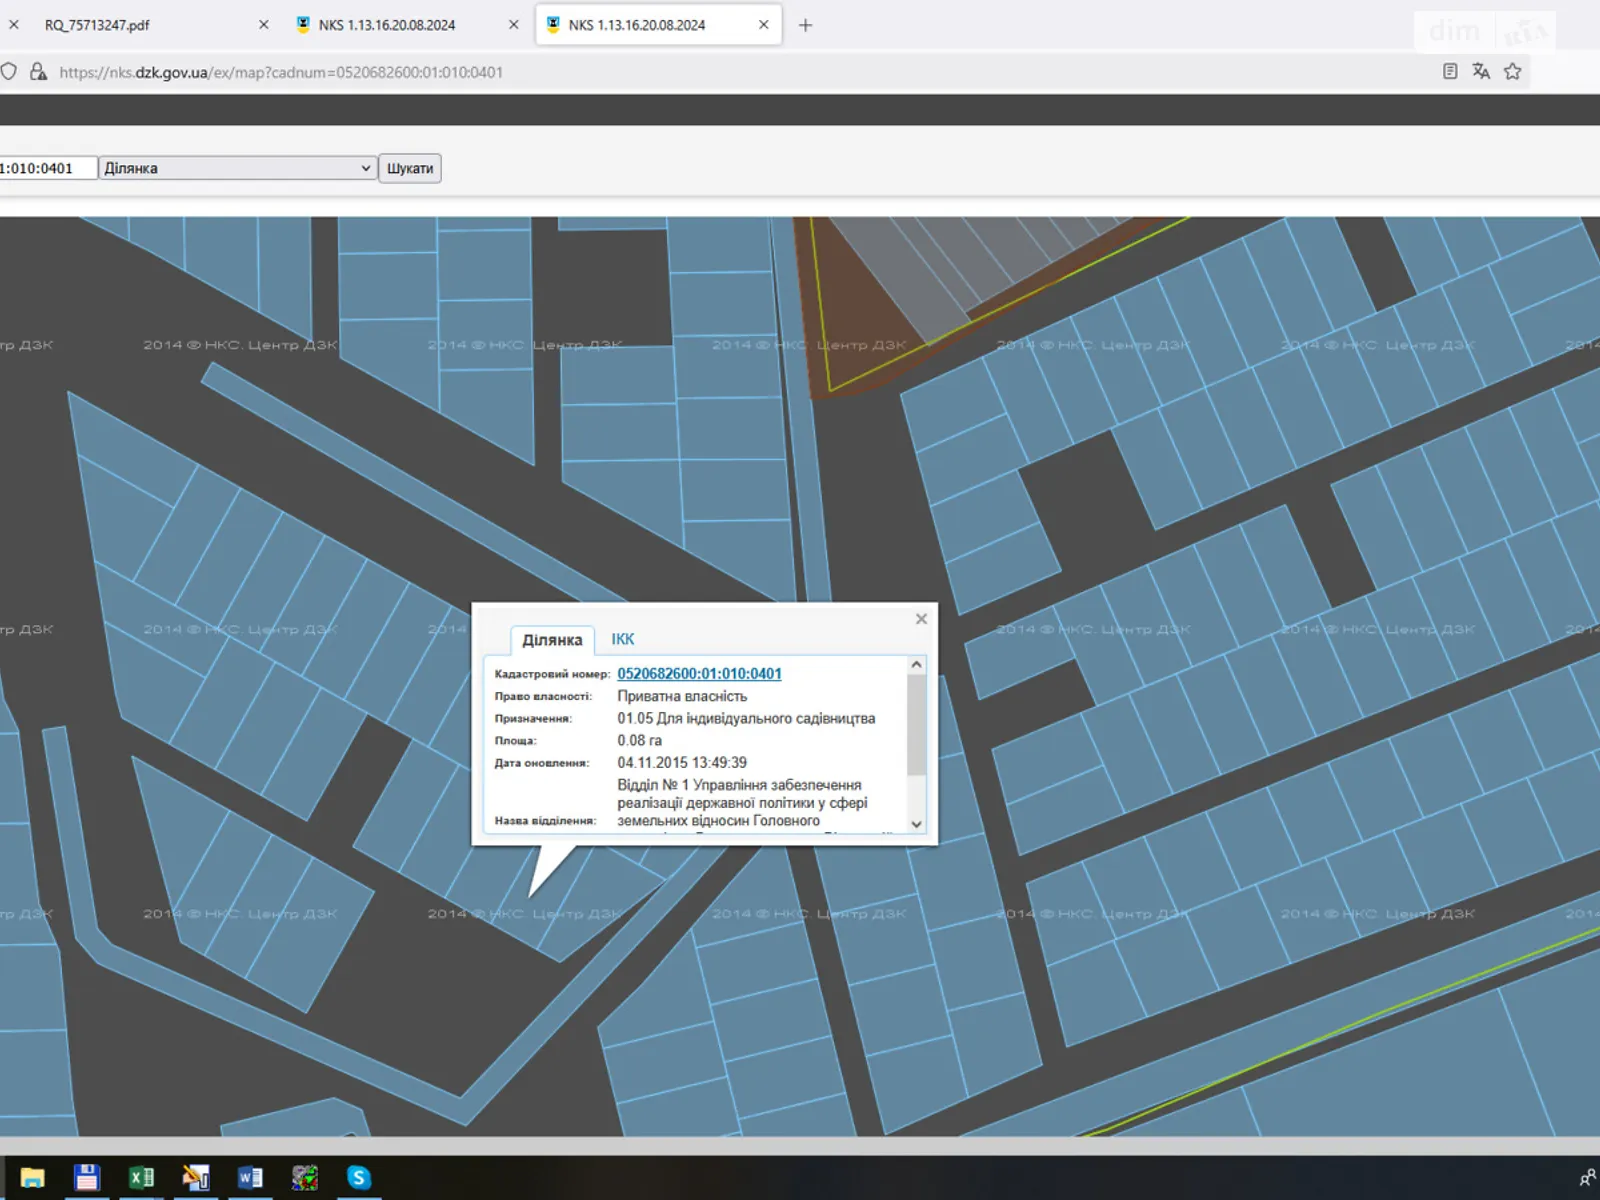Click the lock site info icon
Screen dimensions: 1600x1200
tap(38, 71)
